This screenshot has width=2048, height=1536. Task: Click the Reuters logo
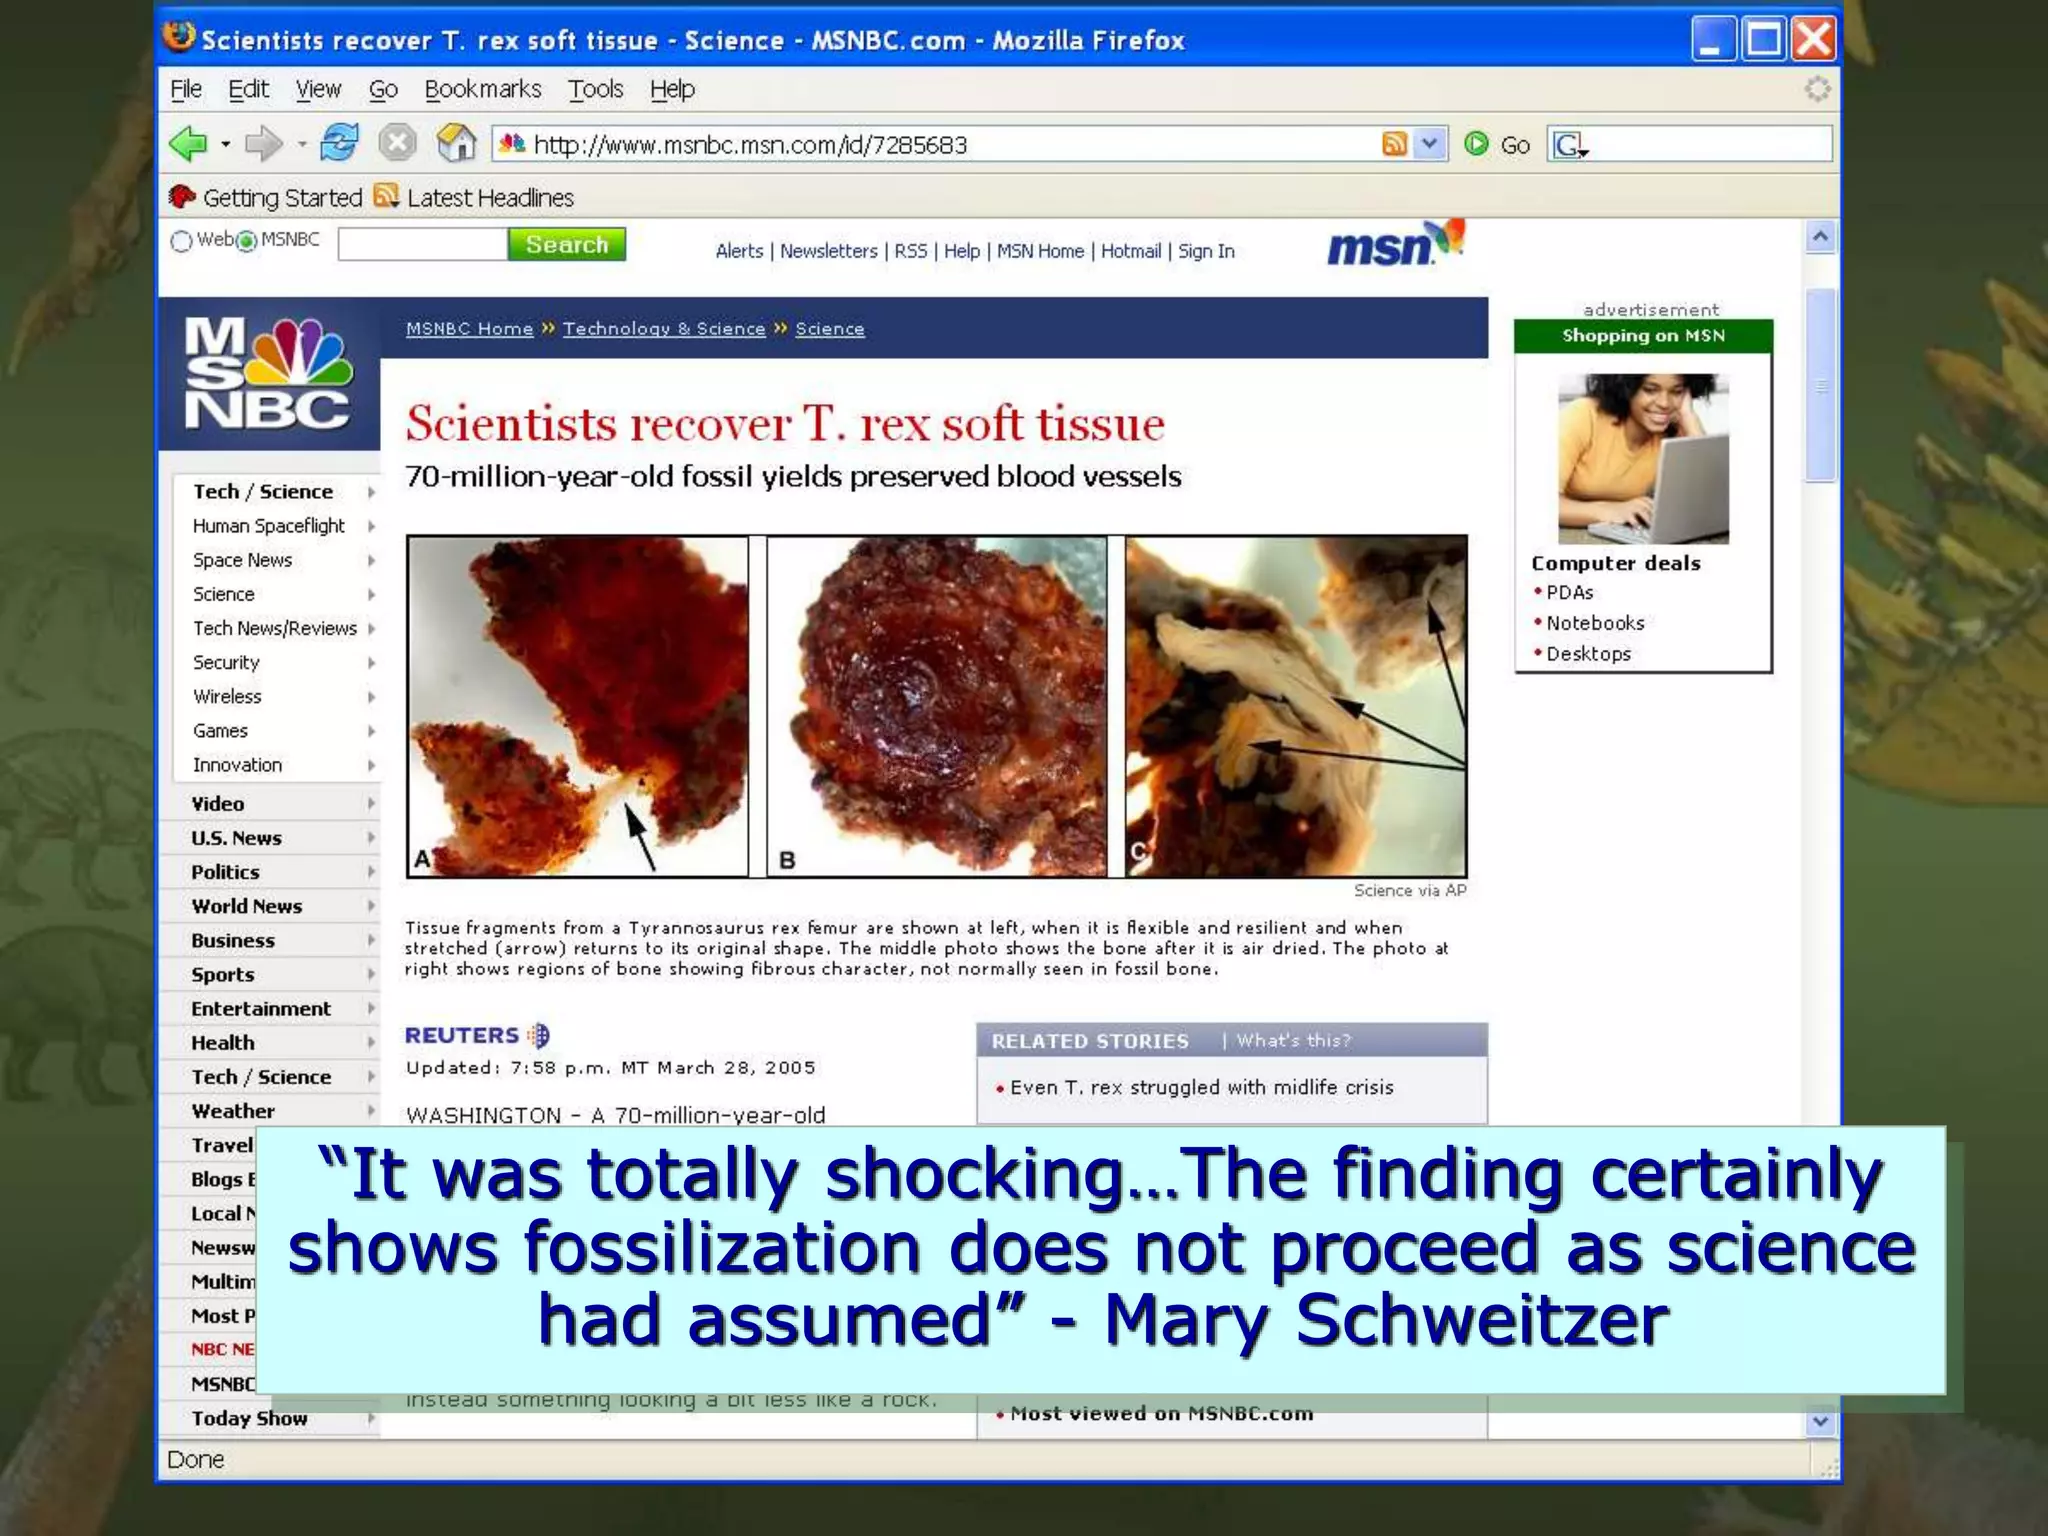(x=476, y=1035)
